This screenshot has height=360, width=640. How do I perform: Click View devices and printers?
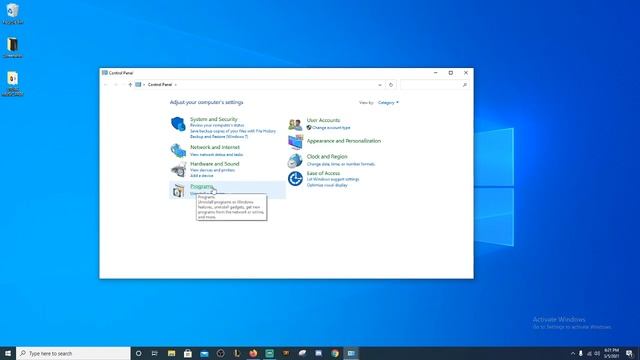212,170
